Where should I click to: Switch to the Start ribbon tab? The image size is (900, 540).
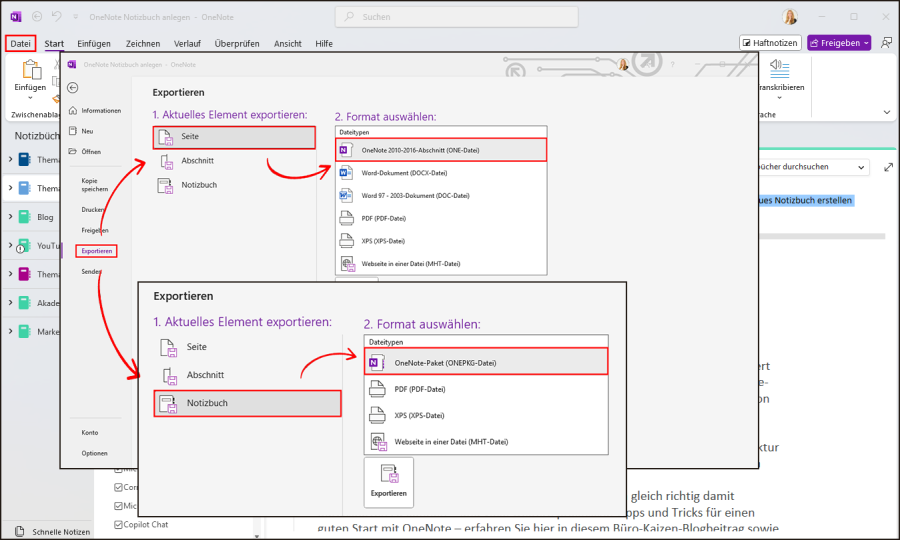[x=54, y=44]
